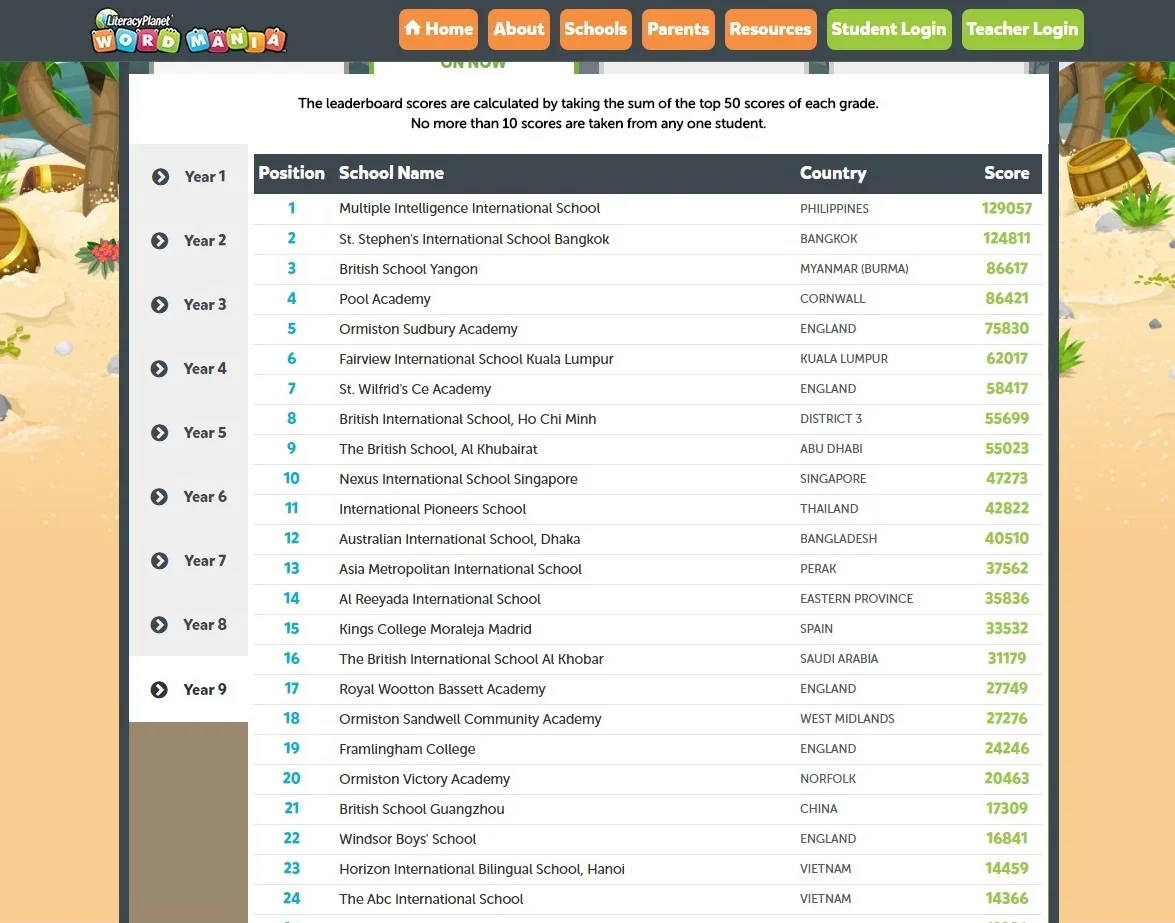Select Asia Metropolitan International School
Image resolution: width=1175 pixels, height=923 pixels.
click(x=460, y=569)
